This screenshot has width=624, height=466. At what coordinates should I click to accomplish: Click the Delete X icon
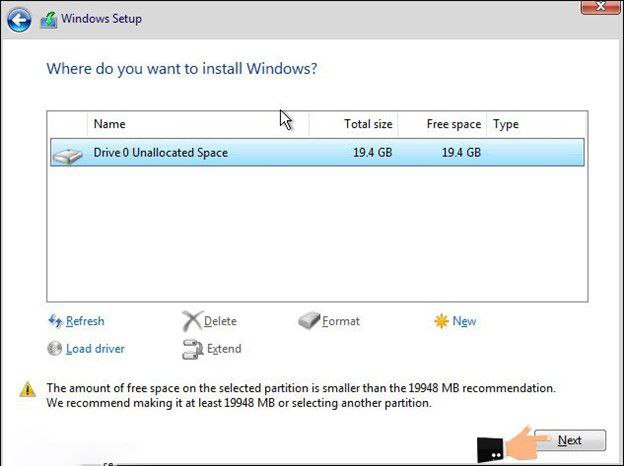(192, 321)
